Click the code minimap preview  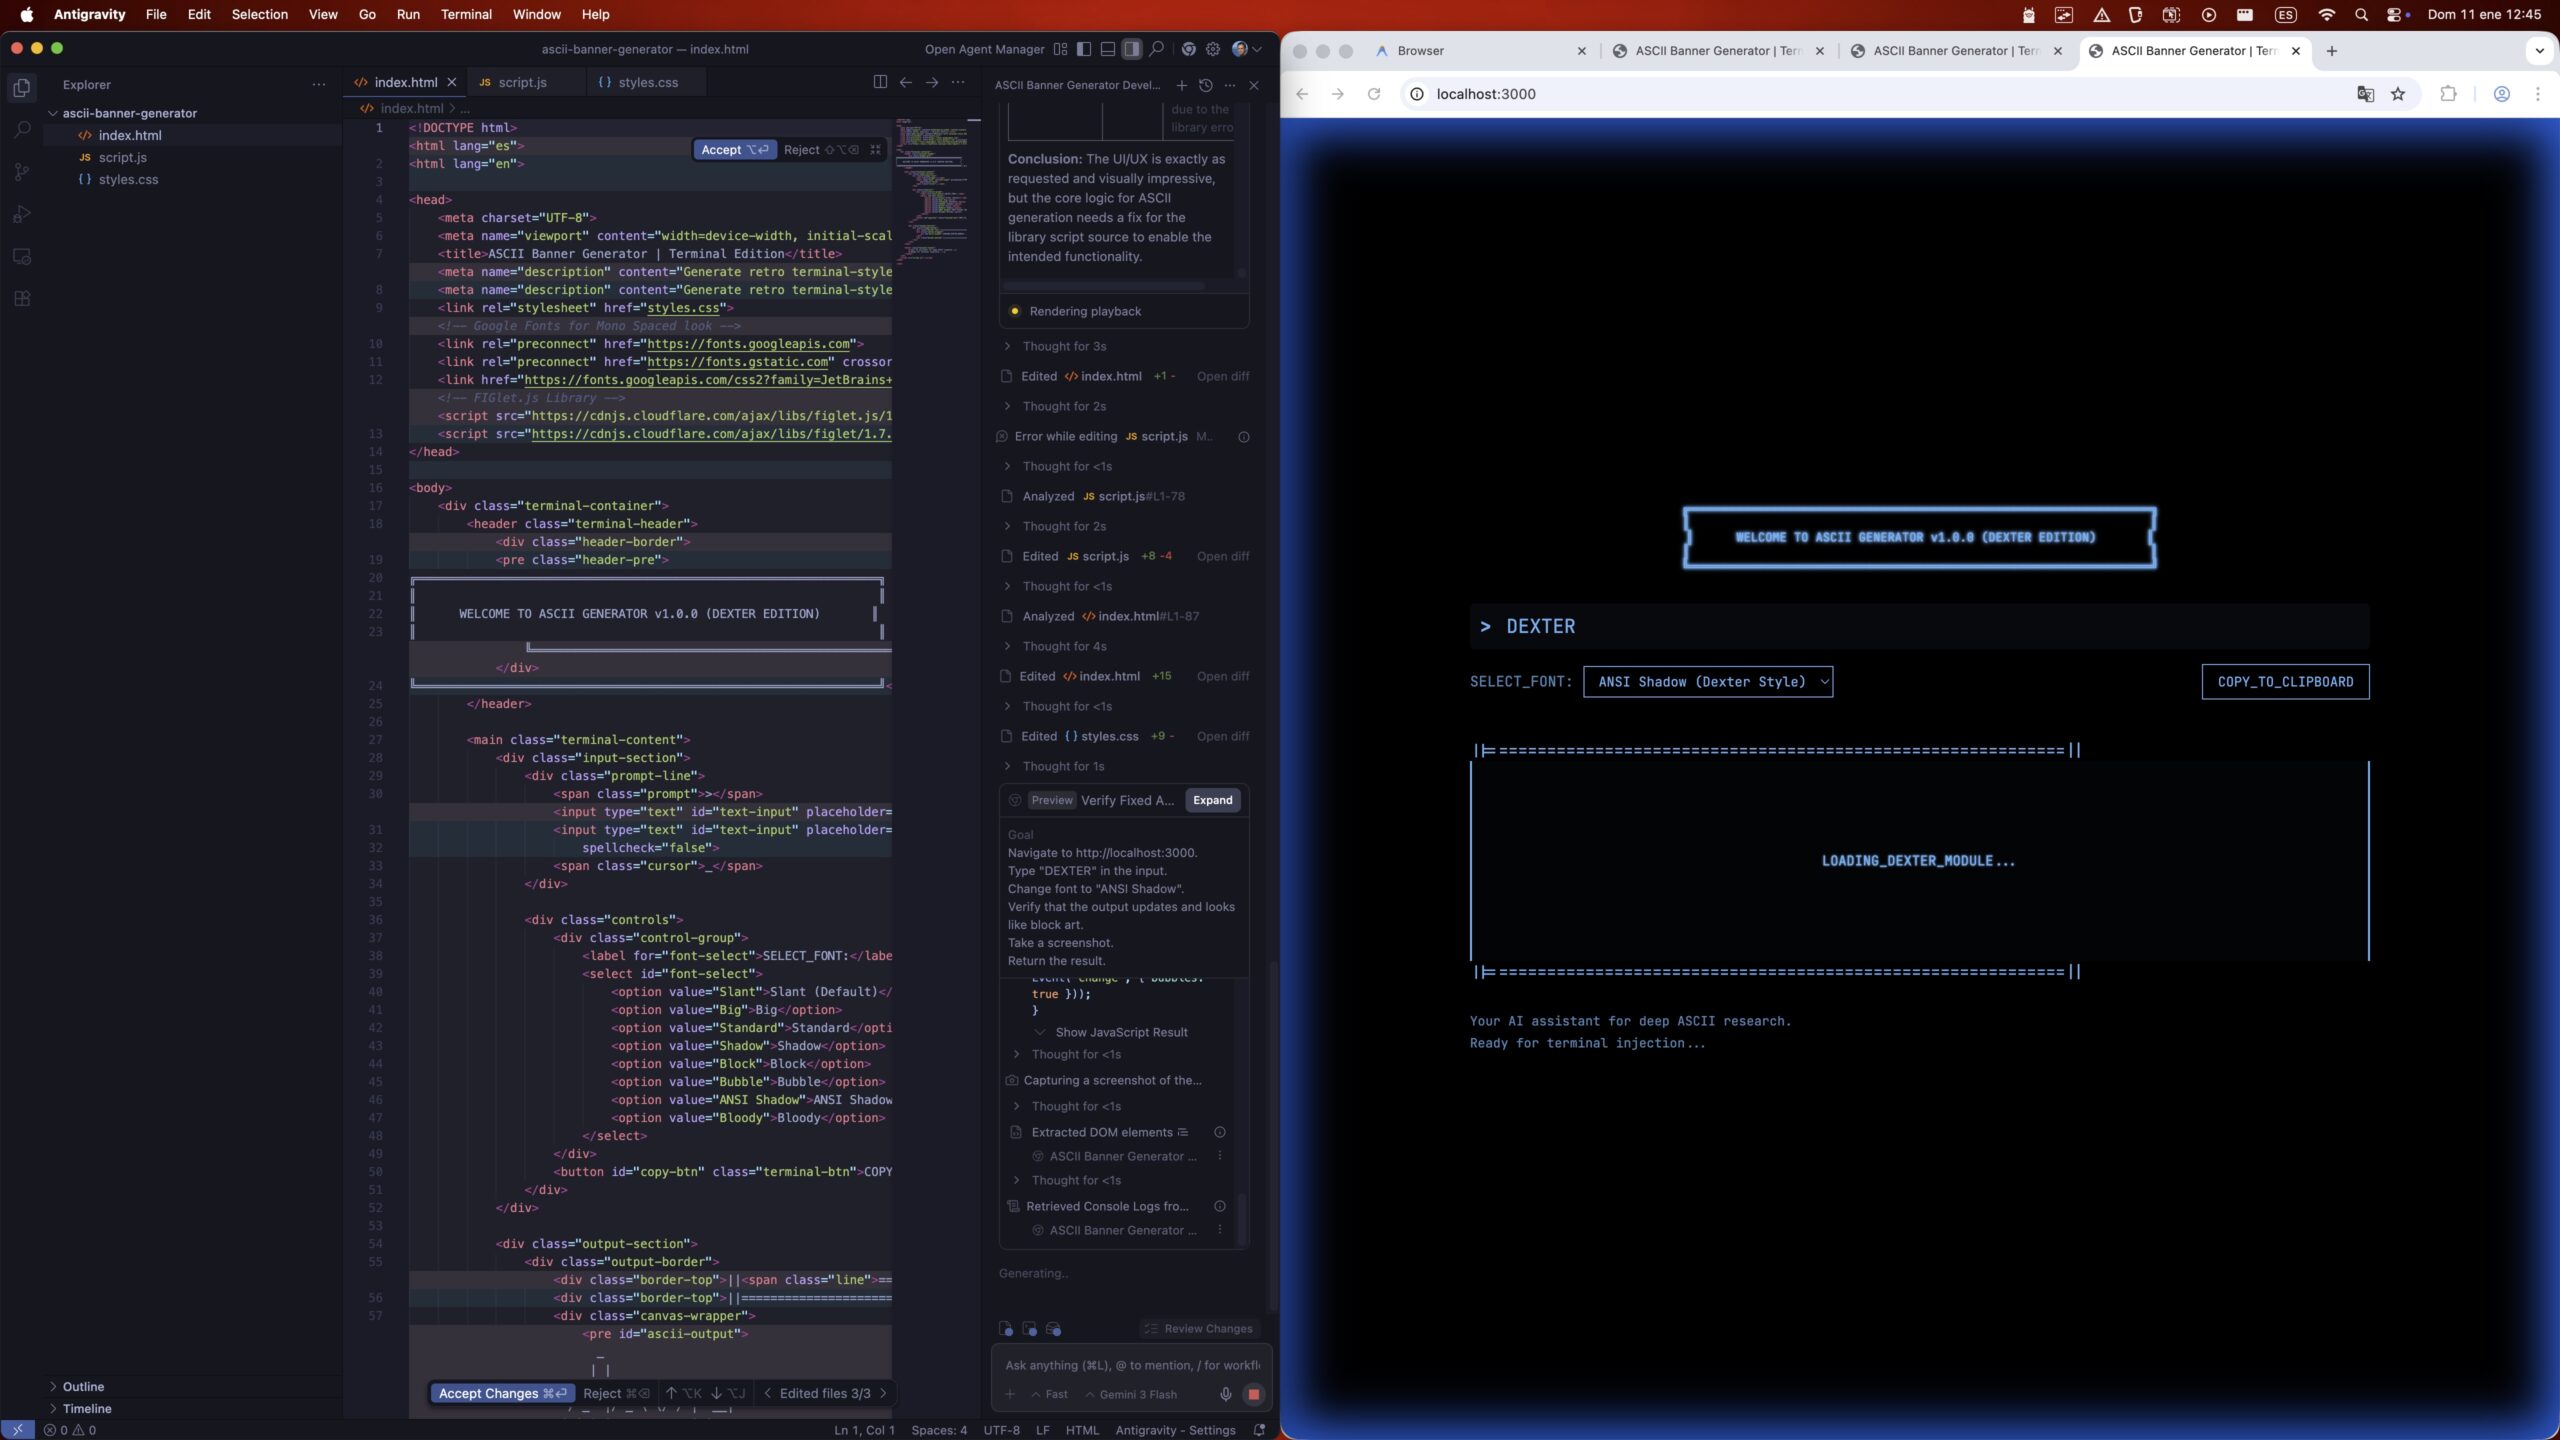(x=930, y=190)
